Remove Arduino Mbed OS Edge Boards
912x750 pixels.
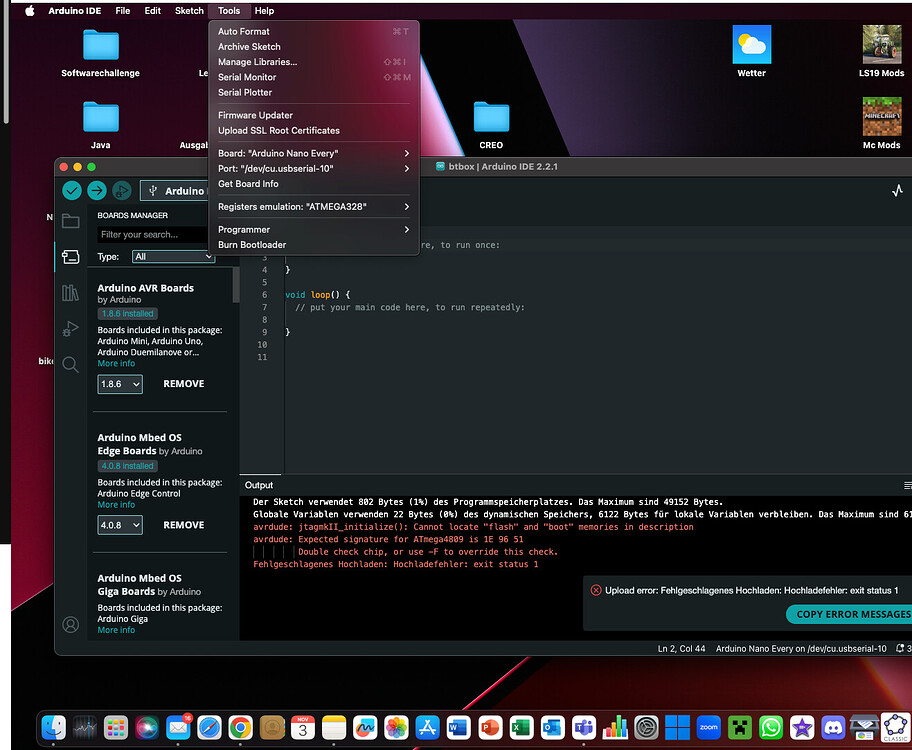(184, 525)
